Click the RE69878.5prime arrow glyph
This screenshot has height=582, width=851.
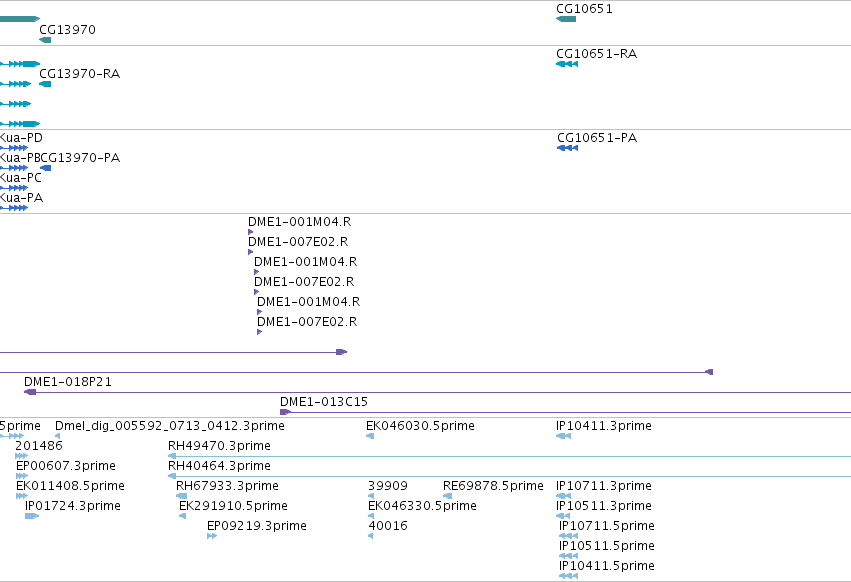[448, 496]
